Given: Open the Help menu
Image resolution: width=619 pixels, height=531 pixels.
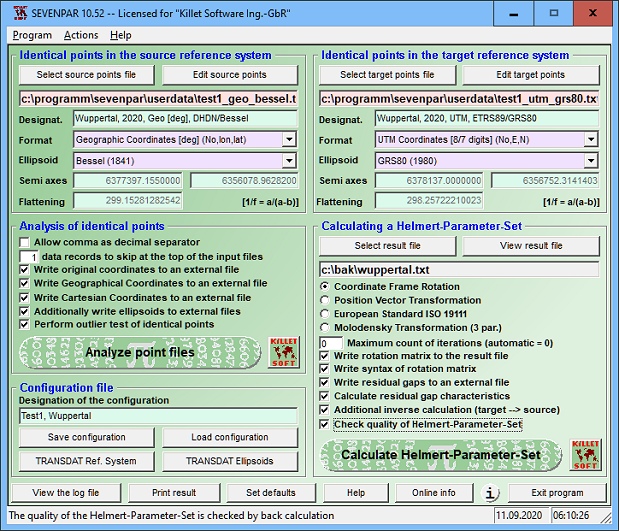Looking at the screenshot, I should pos(120,35).
